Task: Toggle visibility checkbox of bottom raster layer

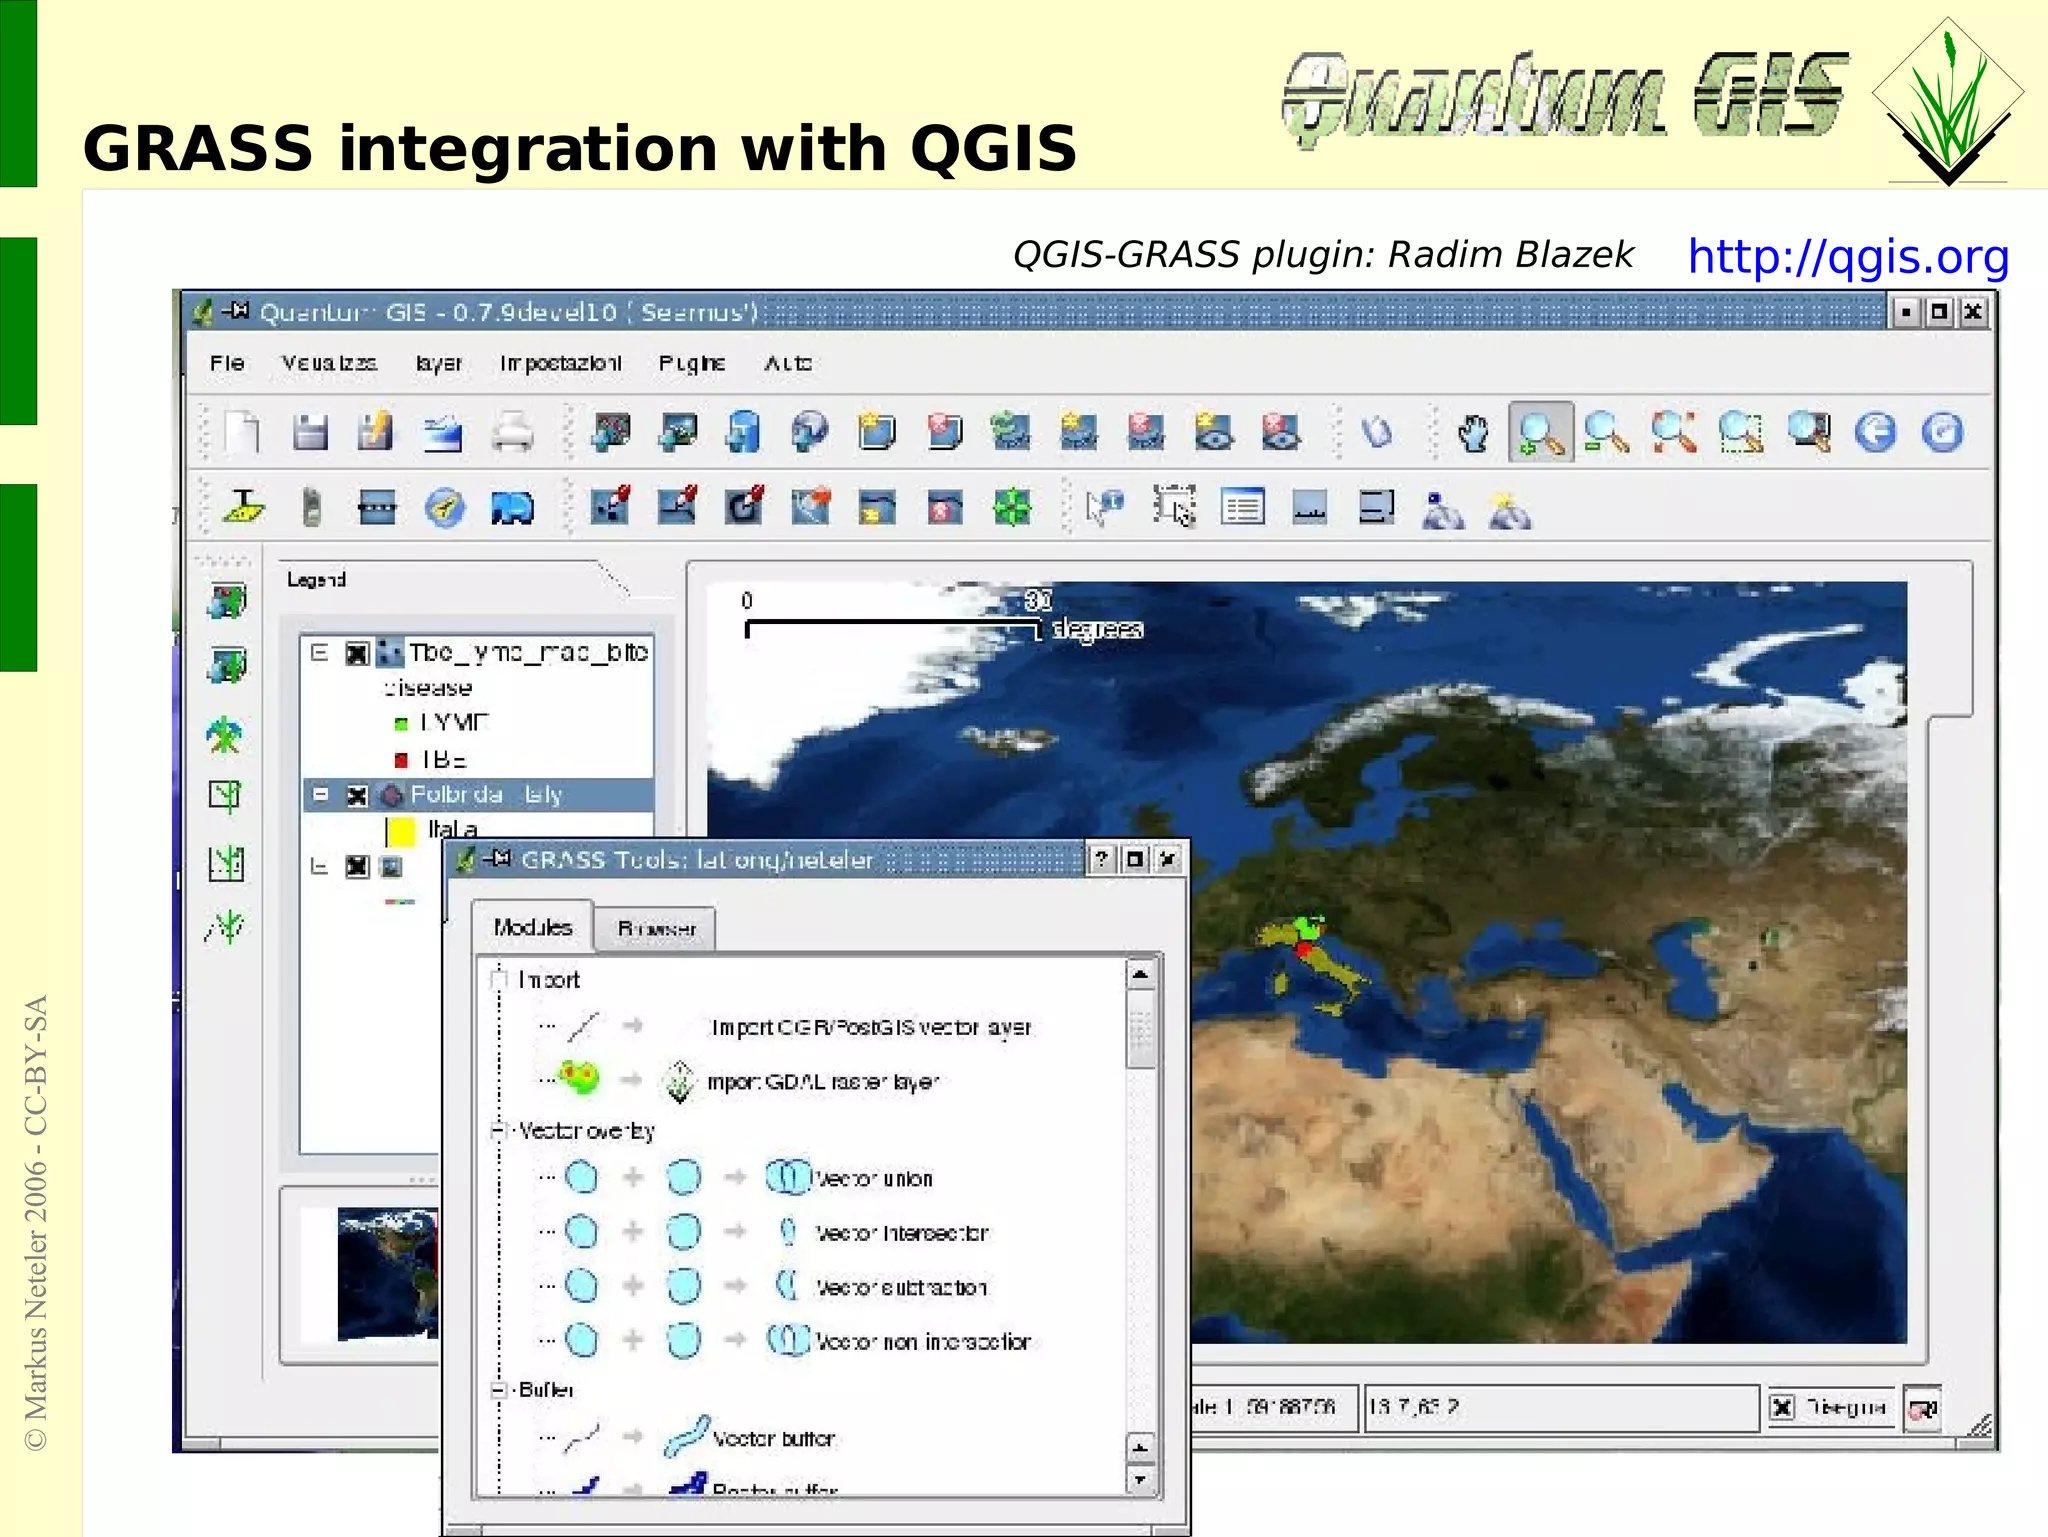Action: click(x=357, y=866)
